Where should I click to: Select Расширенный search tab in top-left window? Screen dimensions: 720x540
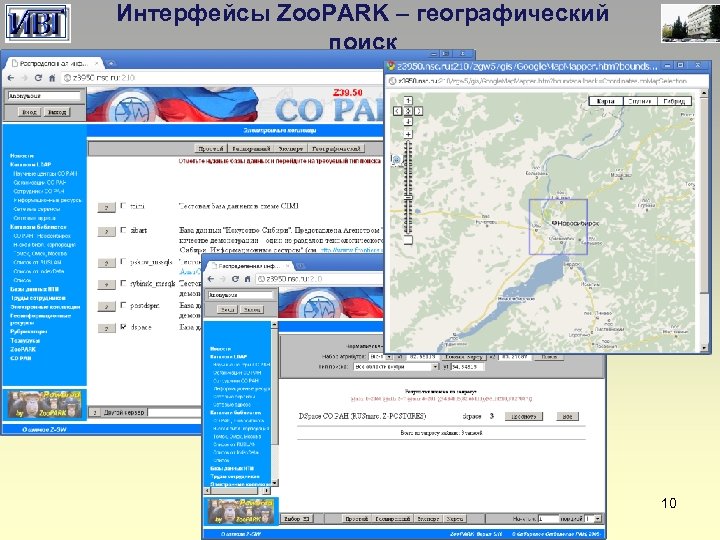pyautogui.click(x=251, y=149)
